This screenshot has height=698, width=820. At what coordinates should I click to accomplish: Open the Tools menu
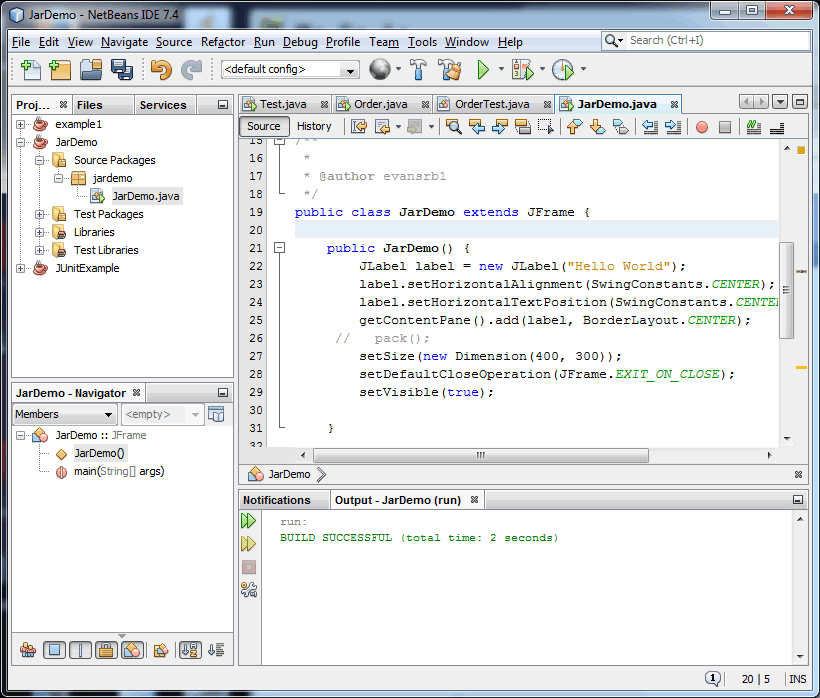[x=422, y=42]
